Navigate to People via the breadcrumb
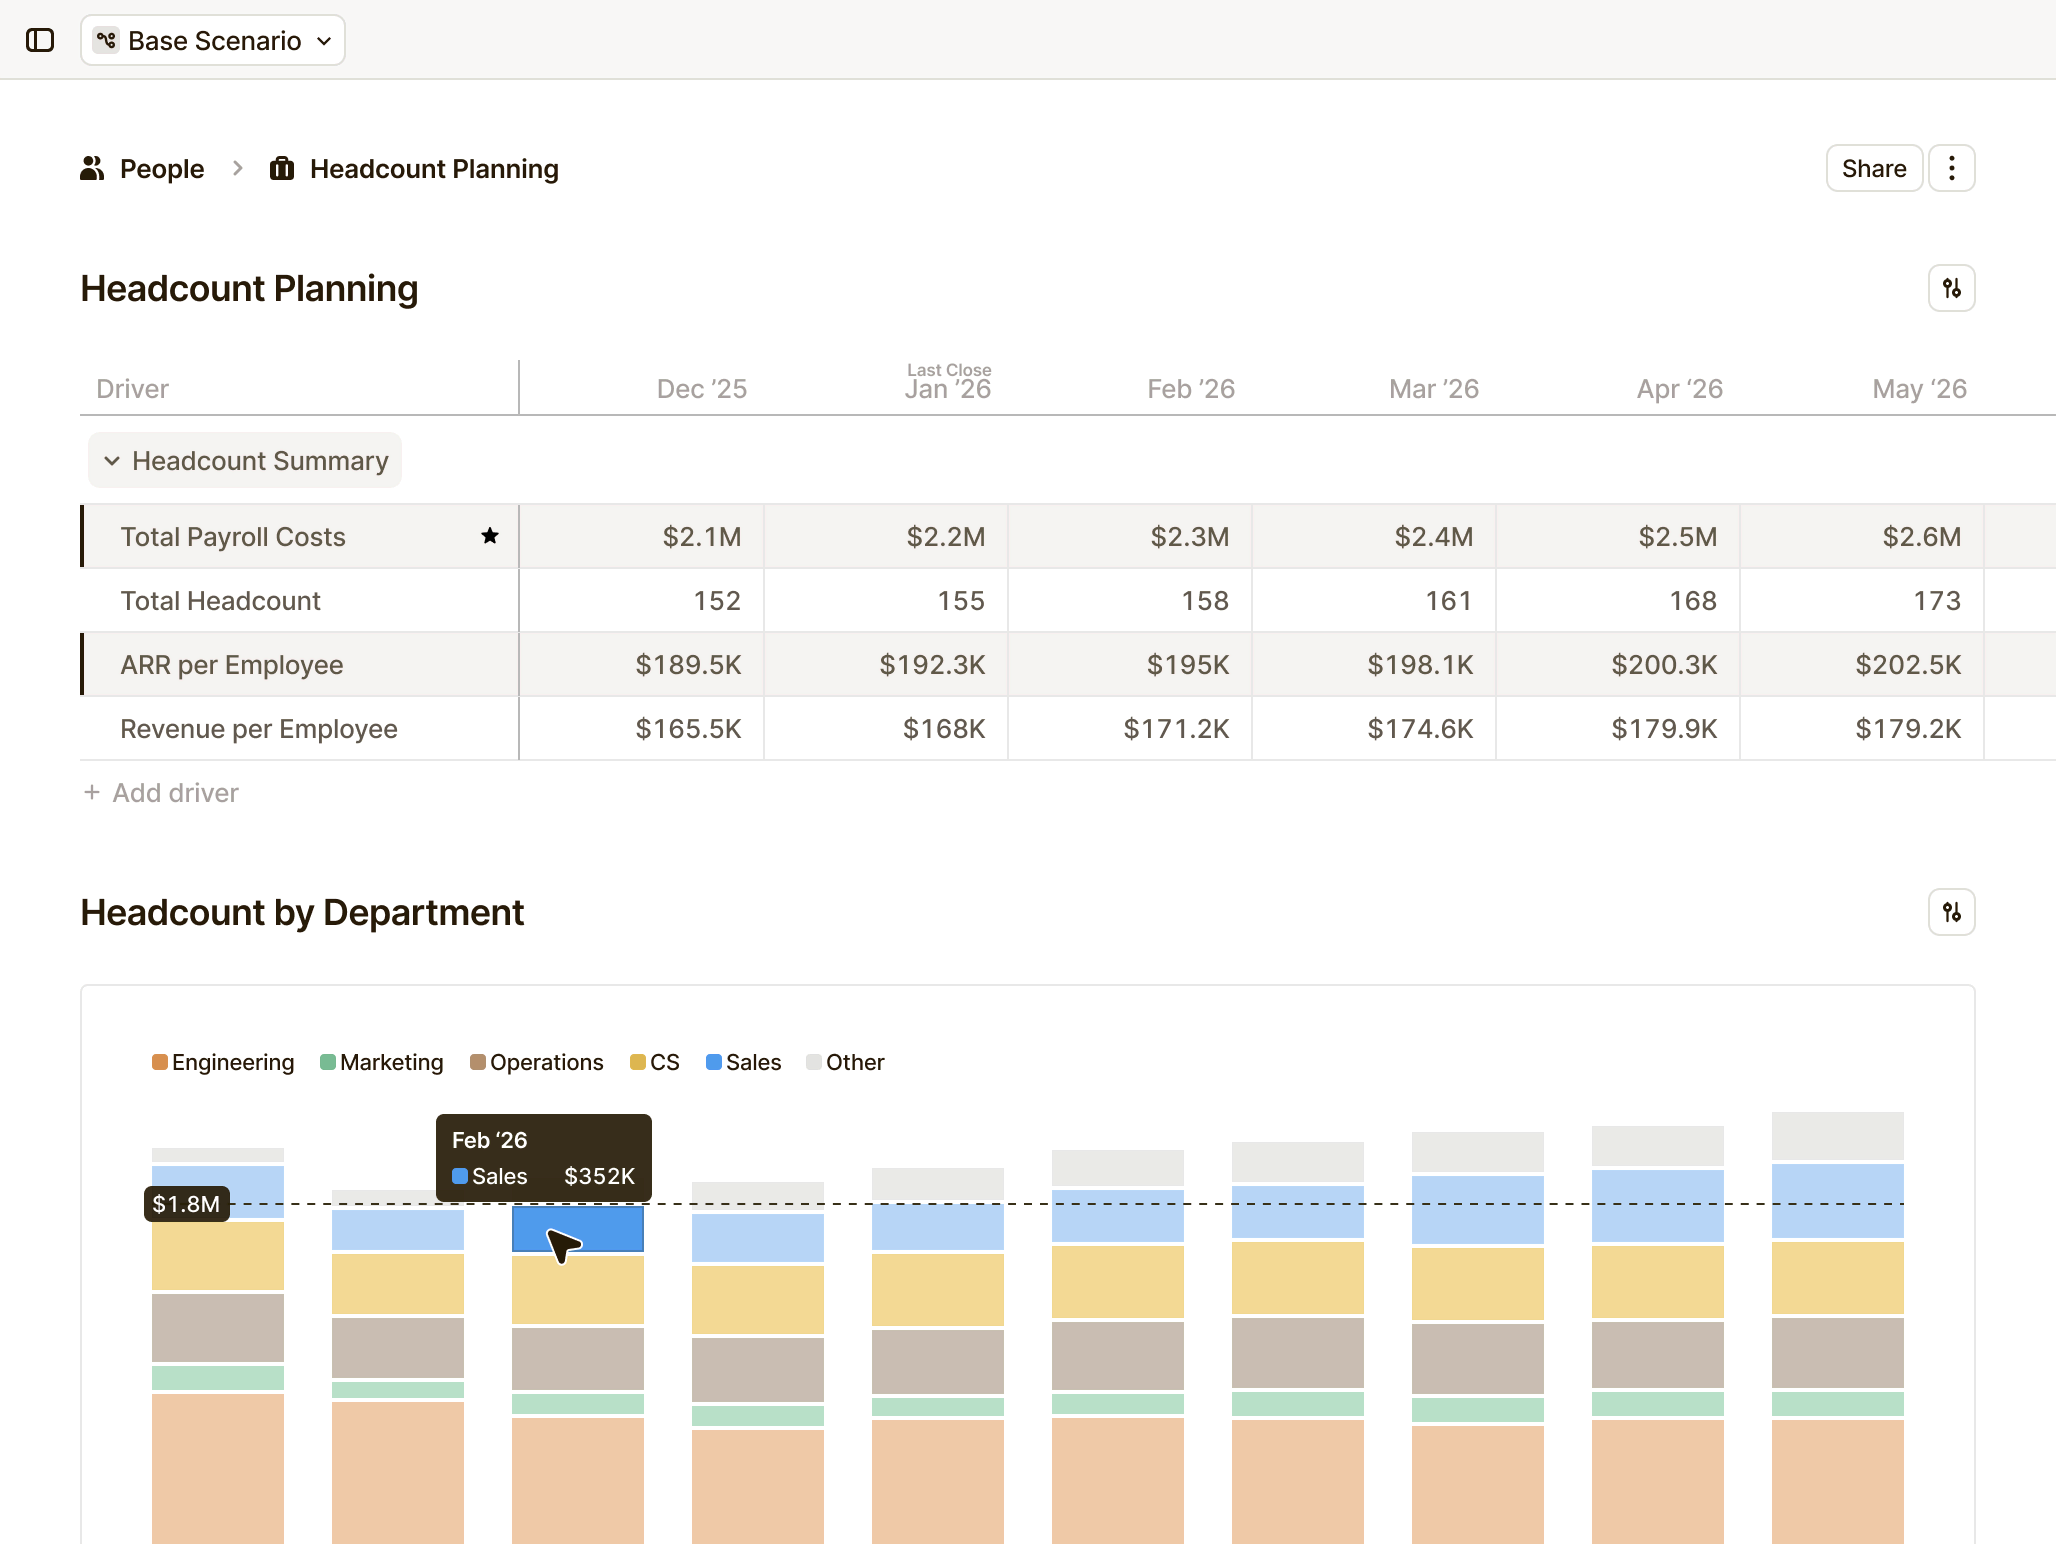2056x1544 pixels. [161, 168]
